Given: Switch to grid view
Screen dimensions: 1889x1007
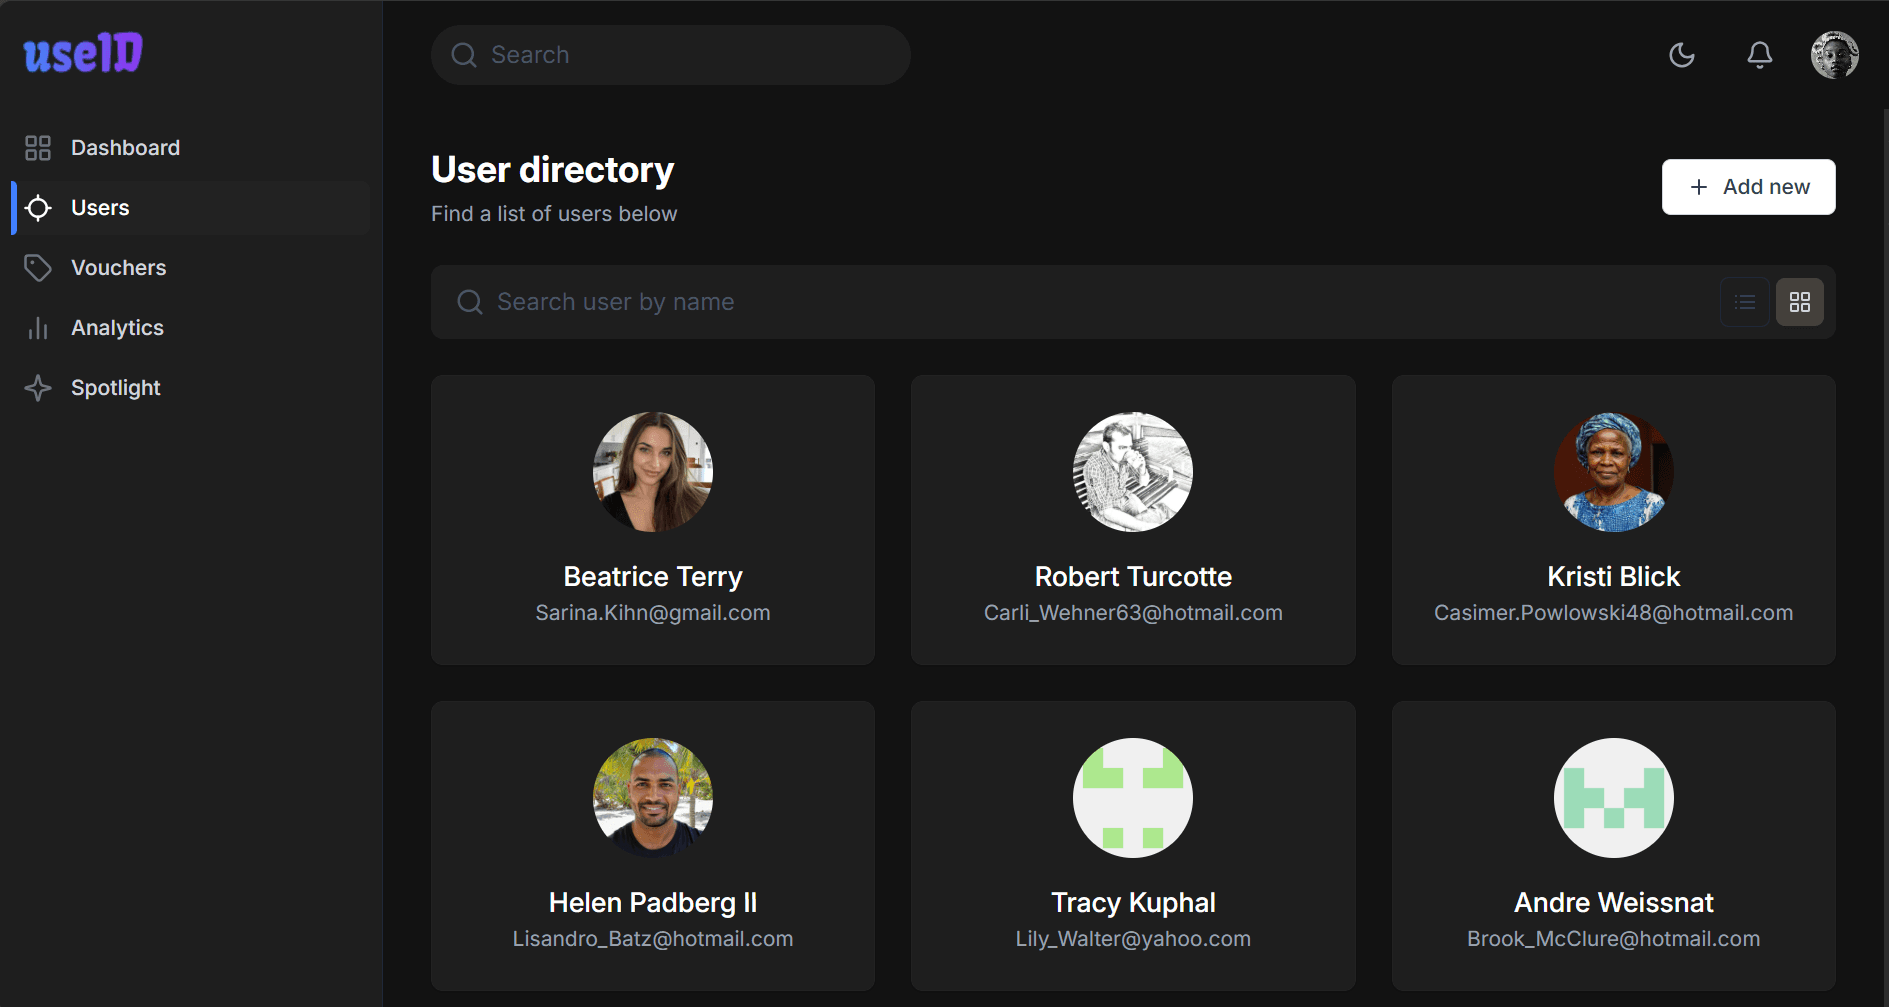Looking at the screenshot, I should tap(1800, 302).
